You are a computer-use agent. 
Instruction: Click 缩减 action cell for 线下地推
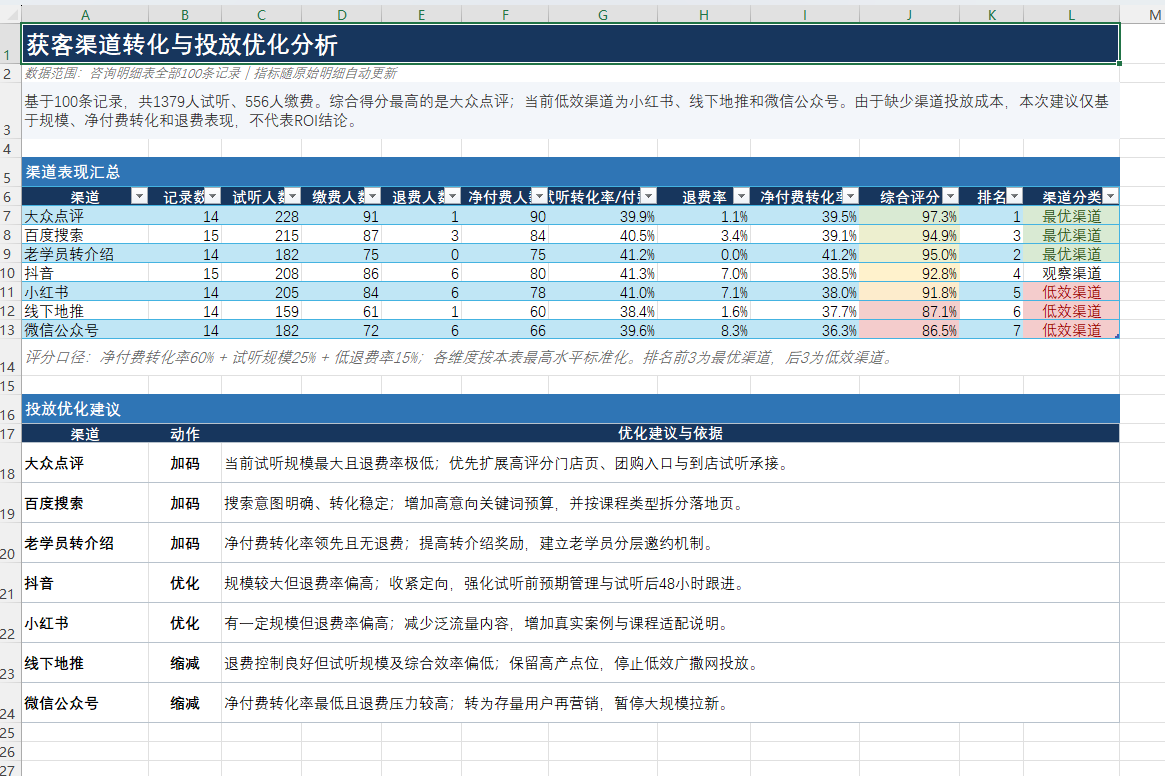tap(185, 664)
